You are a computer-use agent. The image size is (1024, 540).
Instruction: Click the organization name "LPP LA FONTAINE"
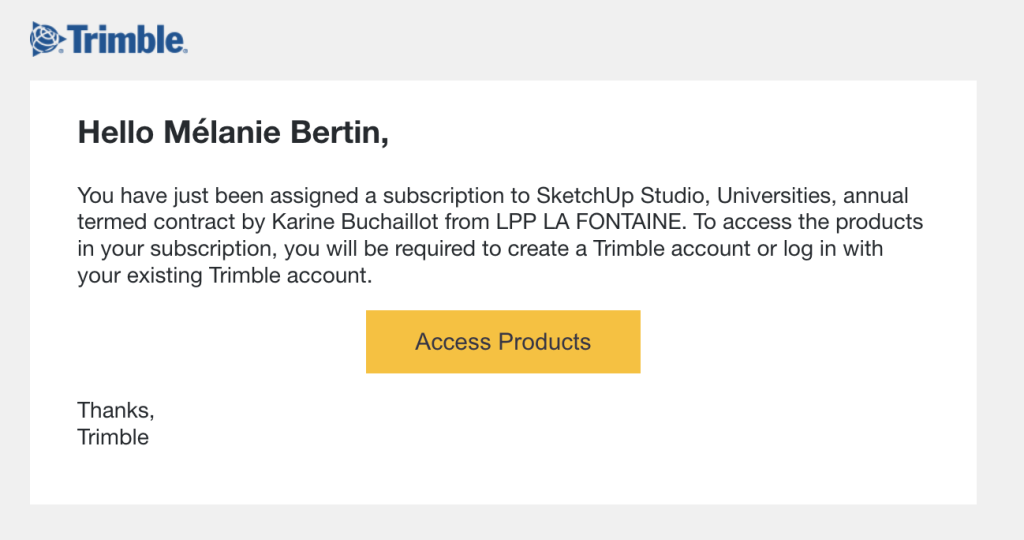tap(588, 222)
